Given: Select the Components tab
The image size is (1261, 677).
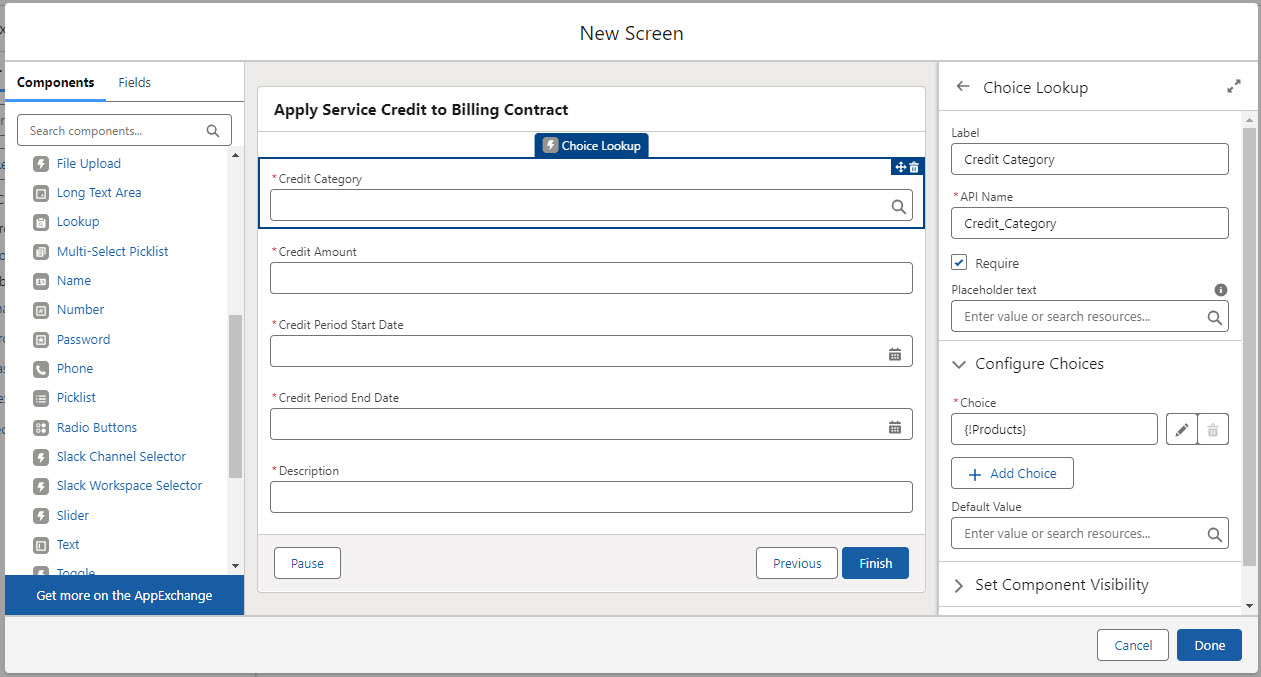Looking at the screenshot, I should [x=56, y=83].
